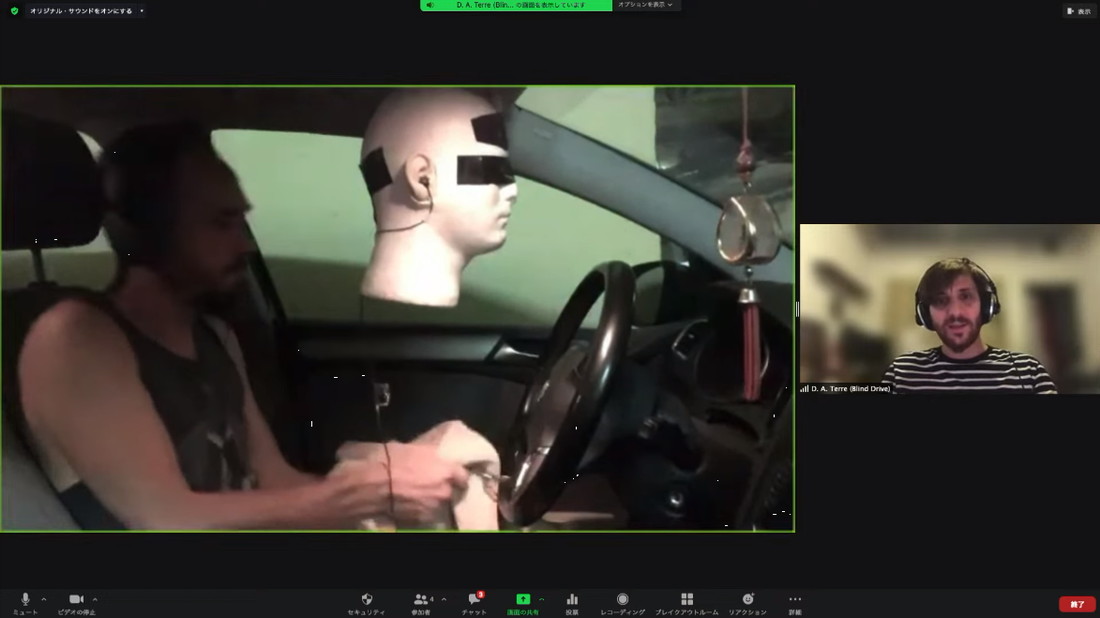Open the Polls icon
The image size is (1100, 618).
[572, 601]
